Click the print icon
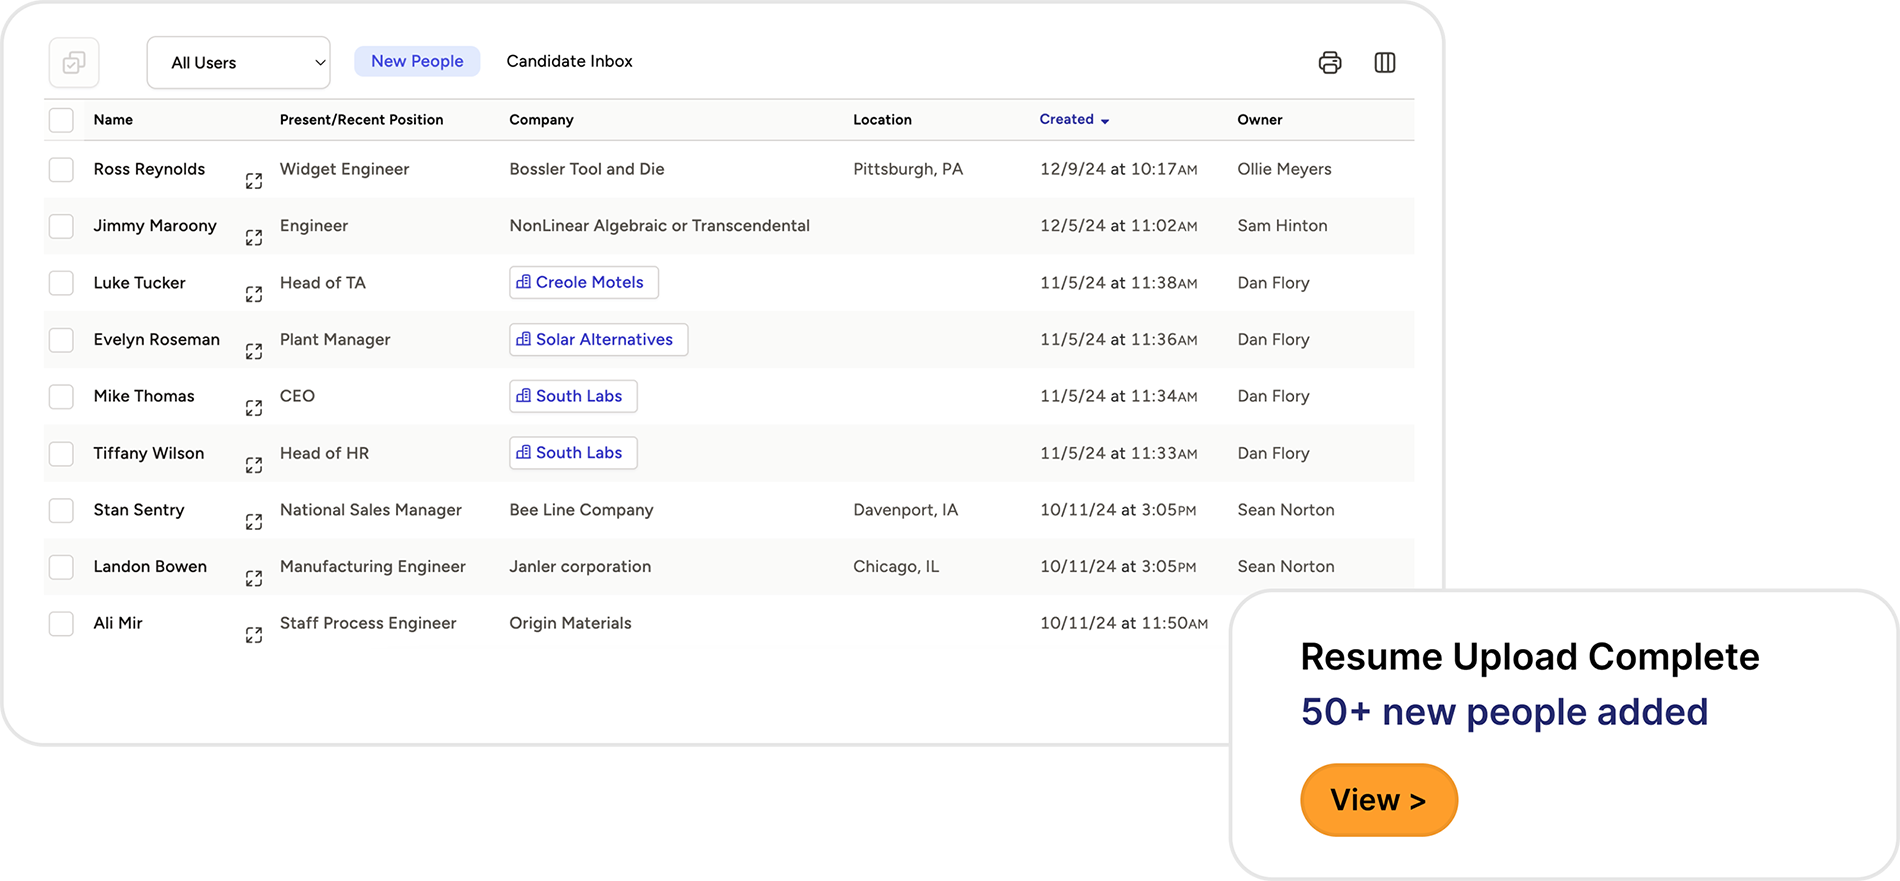Screen dimensions: 1900x881 [x=1329, y=63]
